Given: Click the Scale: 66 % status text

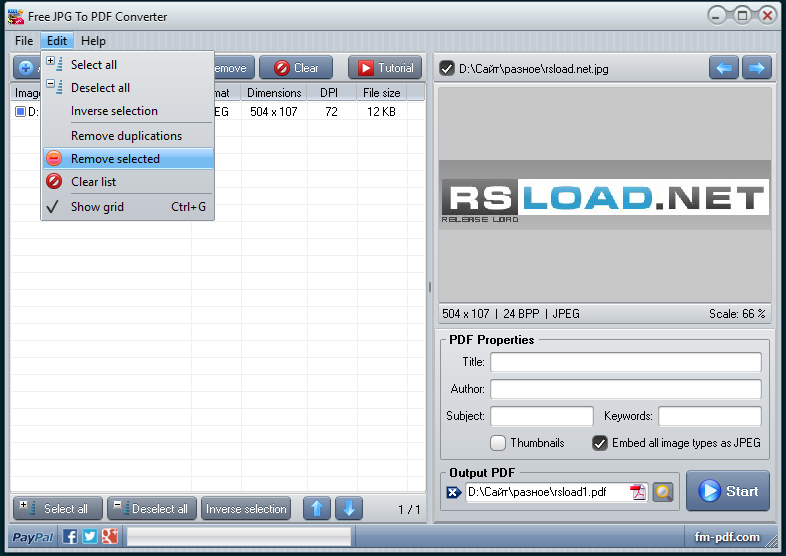Looking at the screenshot, I should (737, 314).
